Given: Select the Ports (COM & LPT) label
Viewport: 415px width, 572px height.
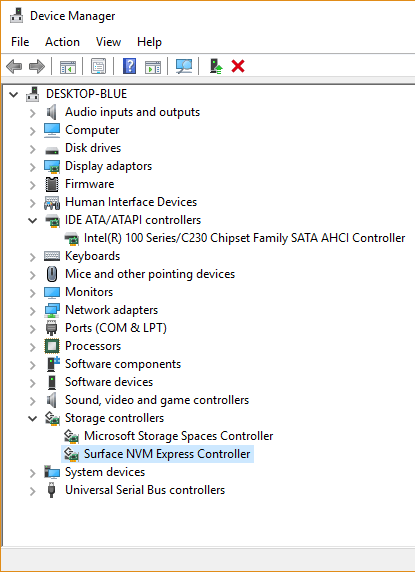Looking at the screenshot, I should pos(116,328).
